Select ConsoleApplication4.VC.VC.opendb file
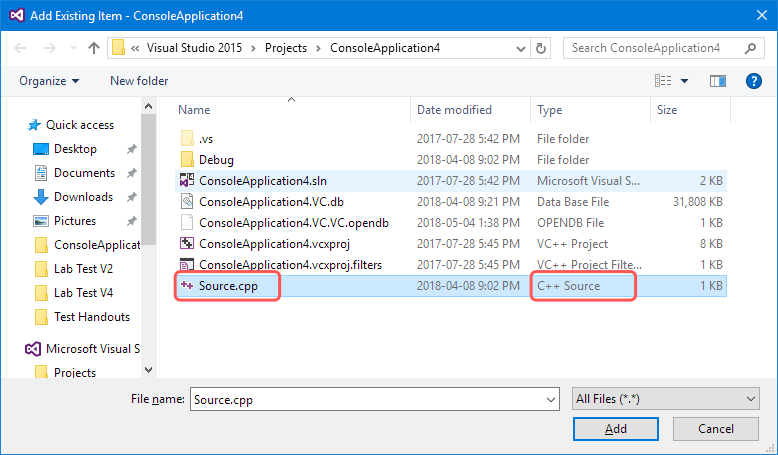 [294, 223]
